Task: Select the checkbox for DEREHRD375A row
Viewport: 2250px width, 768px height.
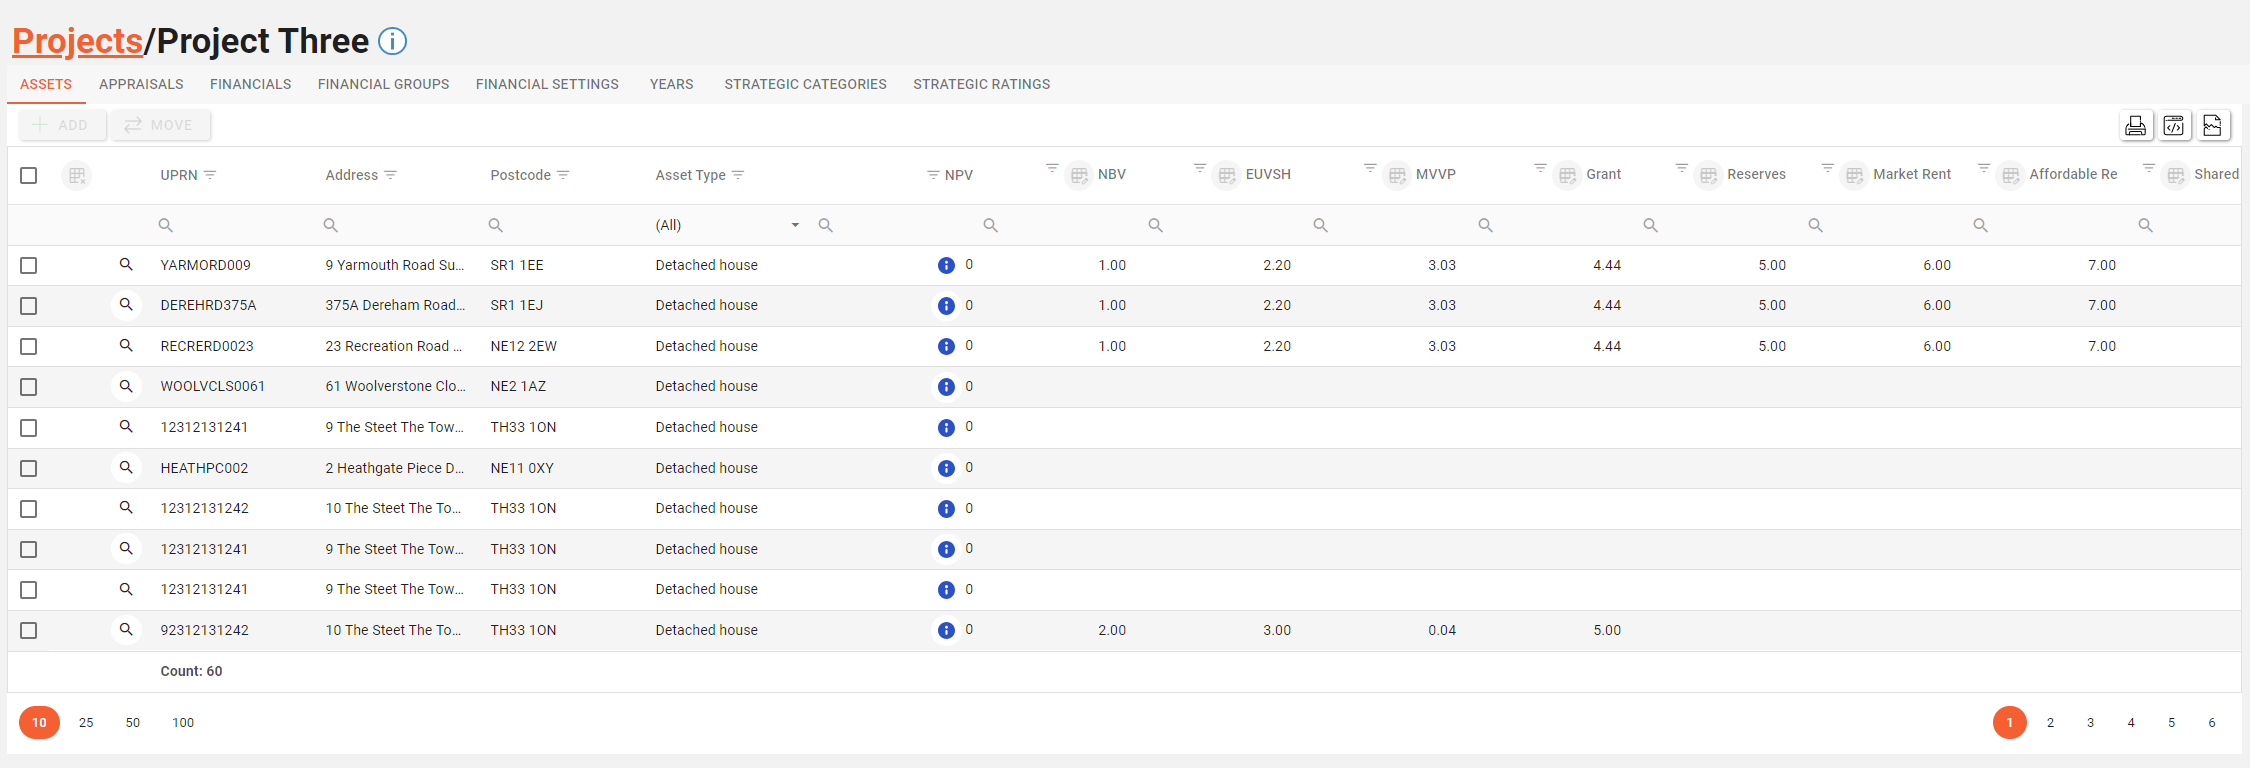Action: point(29,306)
